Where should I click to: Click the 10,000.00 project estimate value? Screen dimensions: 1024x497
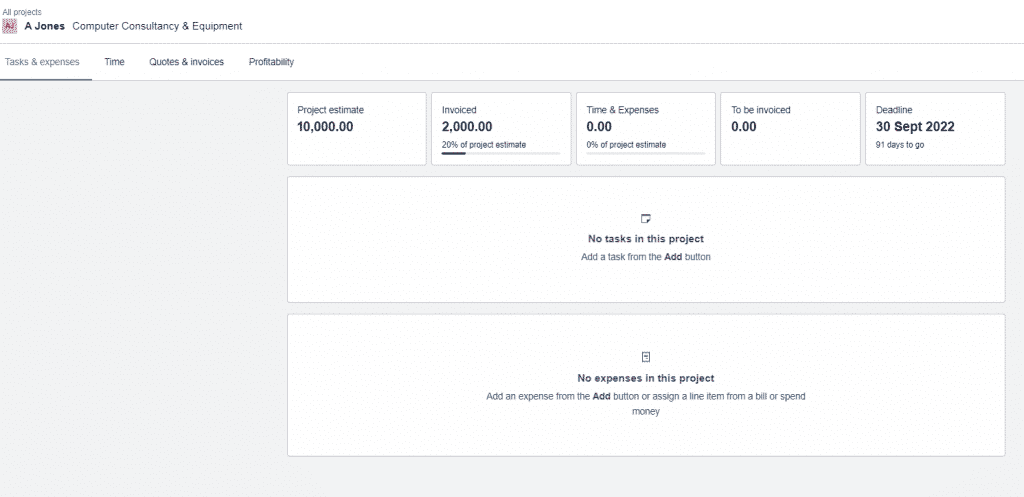(325, 127)
